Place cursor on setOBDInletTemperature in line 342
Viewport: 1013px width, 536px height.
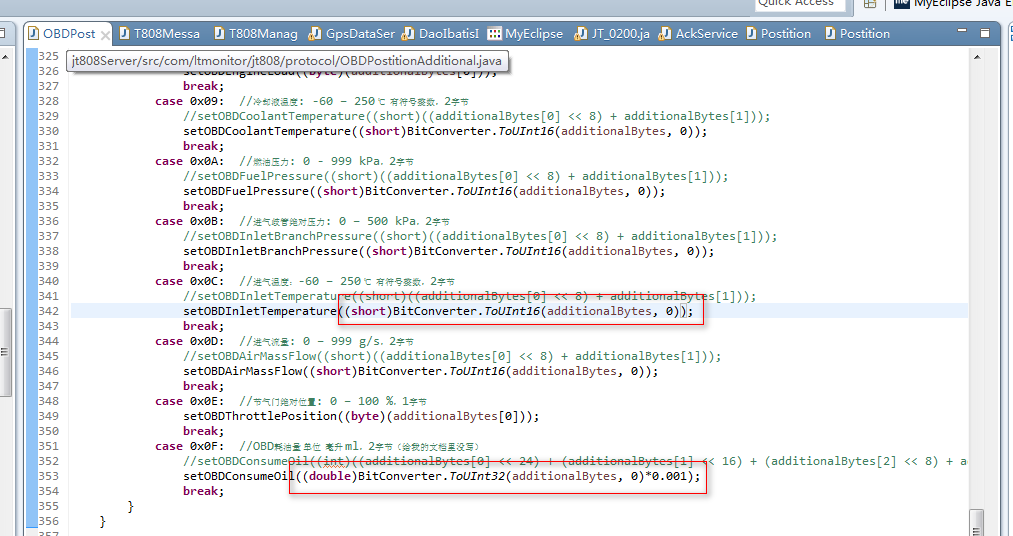click(259, 311)
